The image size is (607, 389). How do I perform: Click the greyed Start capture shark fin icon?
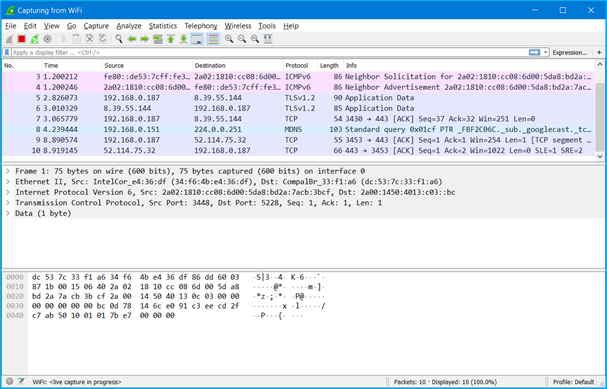point(9,39)
